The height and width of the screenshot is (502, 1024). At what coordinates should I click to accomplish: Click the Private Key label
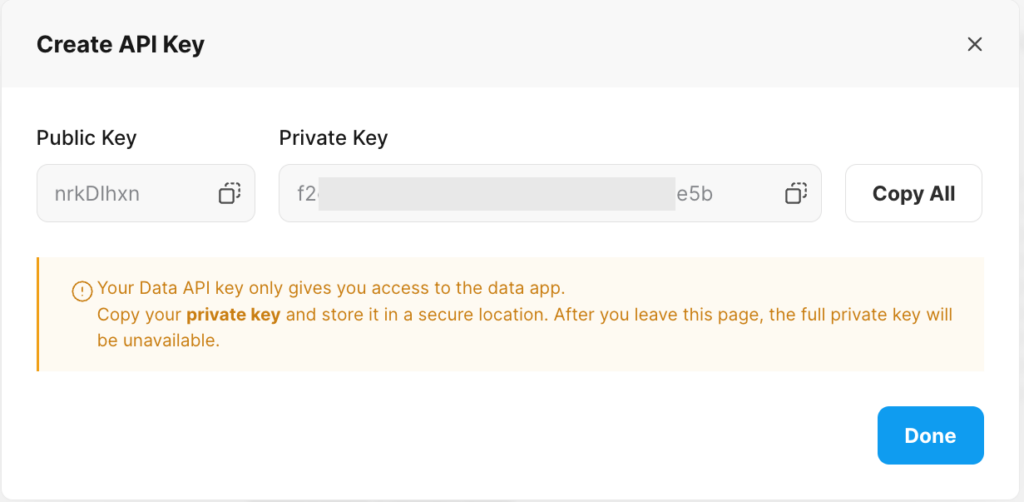(333, 138)
